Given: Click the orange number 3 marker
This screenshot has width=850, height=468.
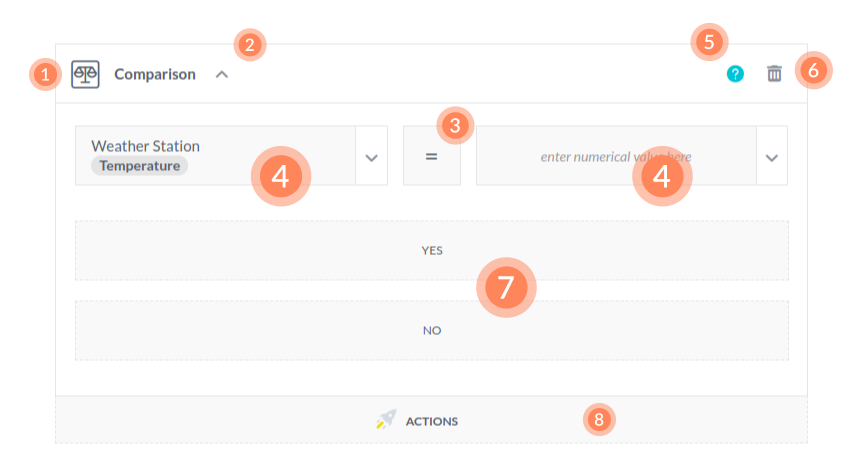Looking at the screenshot, I should [x=455, y=125].
